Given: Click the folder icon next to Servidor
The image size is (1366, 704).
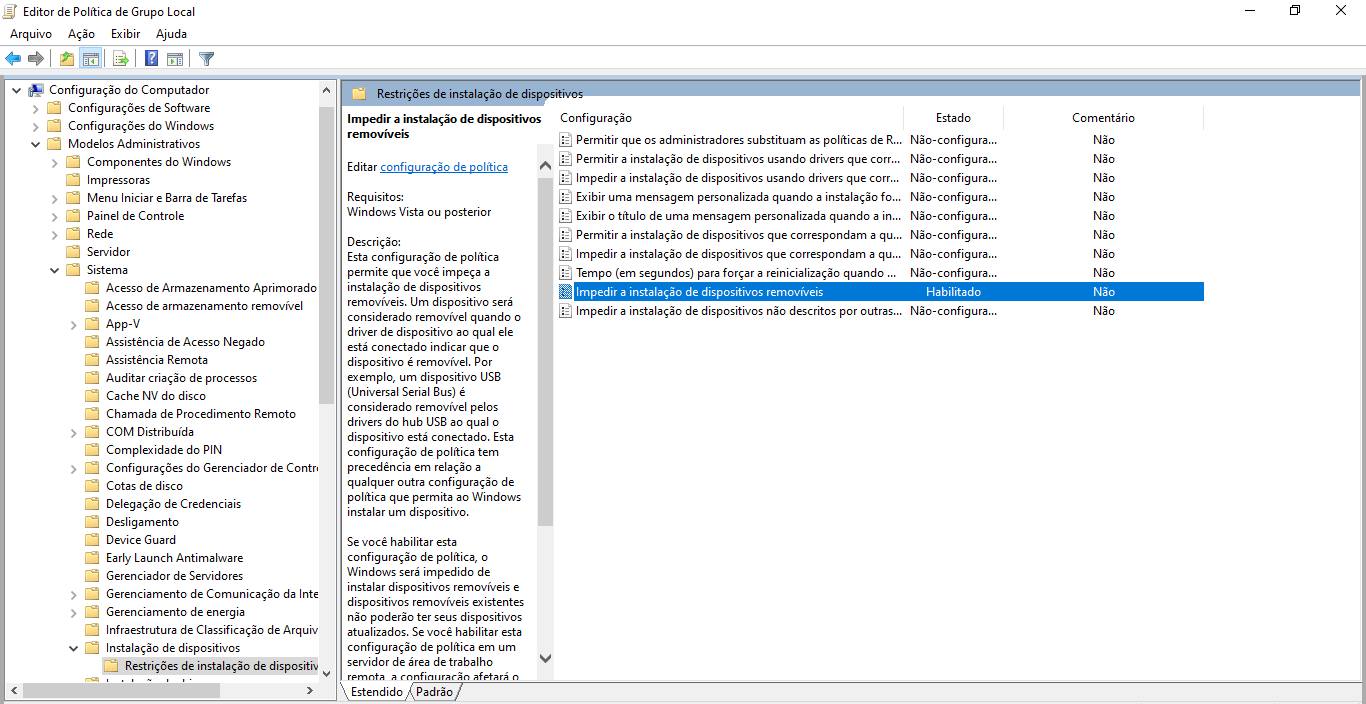Looking at the screenshot, I should point(73,252).
